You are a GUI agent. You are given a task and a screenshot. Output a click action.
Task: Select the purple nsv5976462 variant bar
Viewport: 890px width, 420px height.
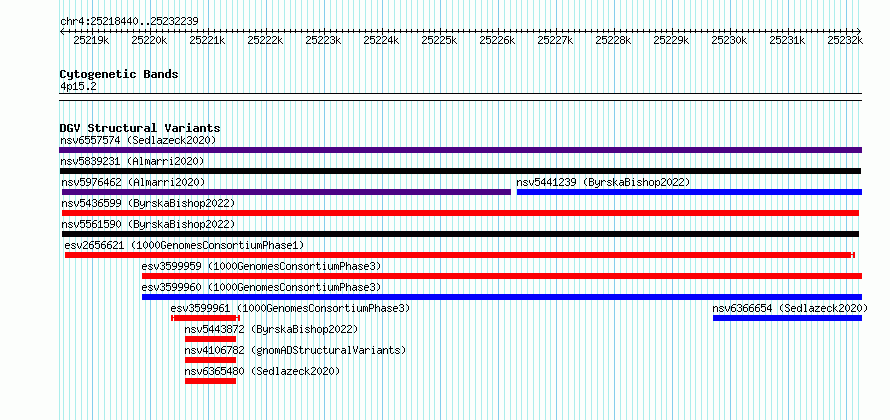click(x=286, y=192)
